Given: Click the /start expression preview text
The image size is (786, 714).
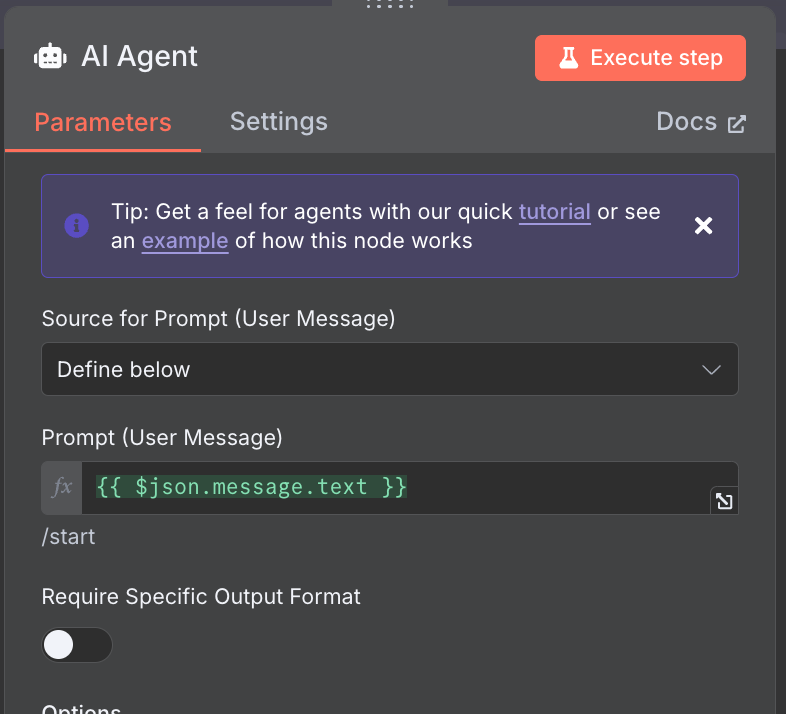Looking at the screenshot, I should click(69, 537).
